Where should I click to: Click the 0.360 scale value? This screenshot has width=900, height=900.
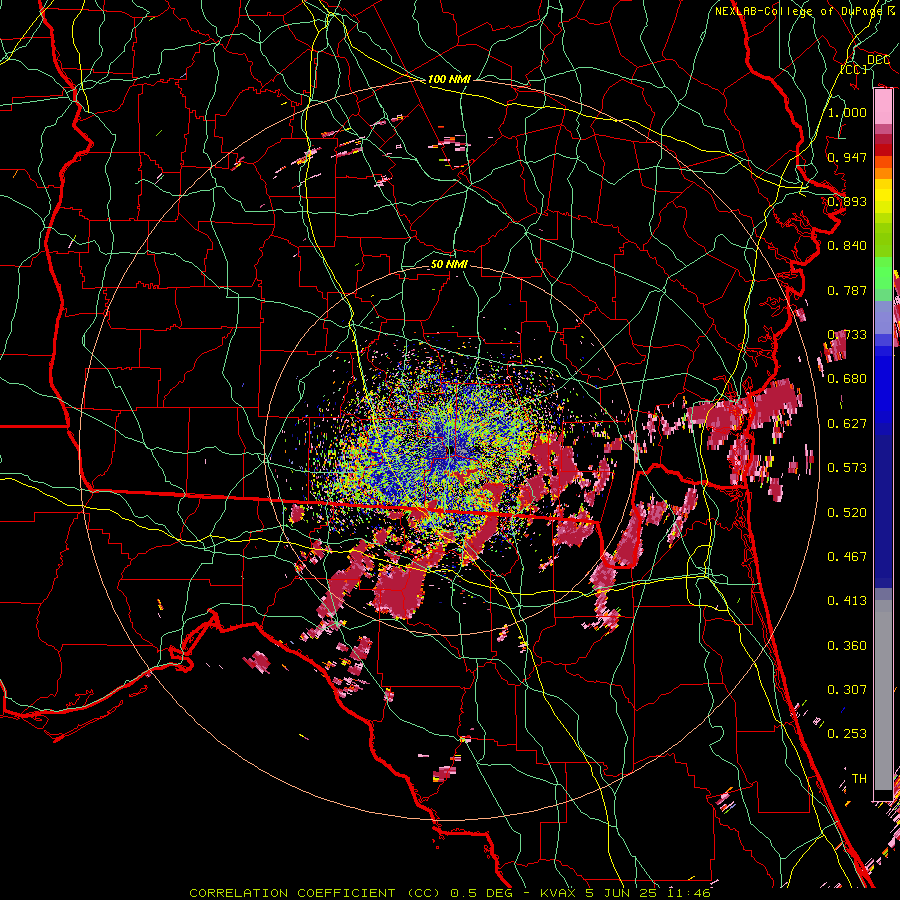[x=847, y=645]
